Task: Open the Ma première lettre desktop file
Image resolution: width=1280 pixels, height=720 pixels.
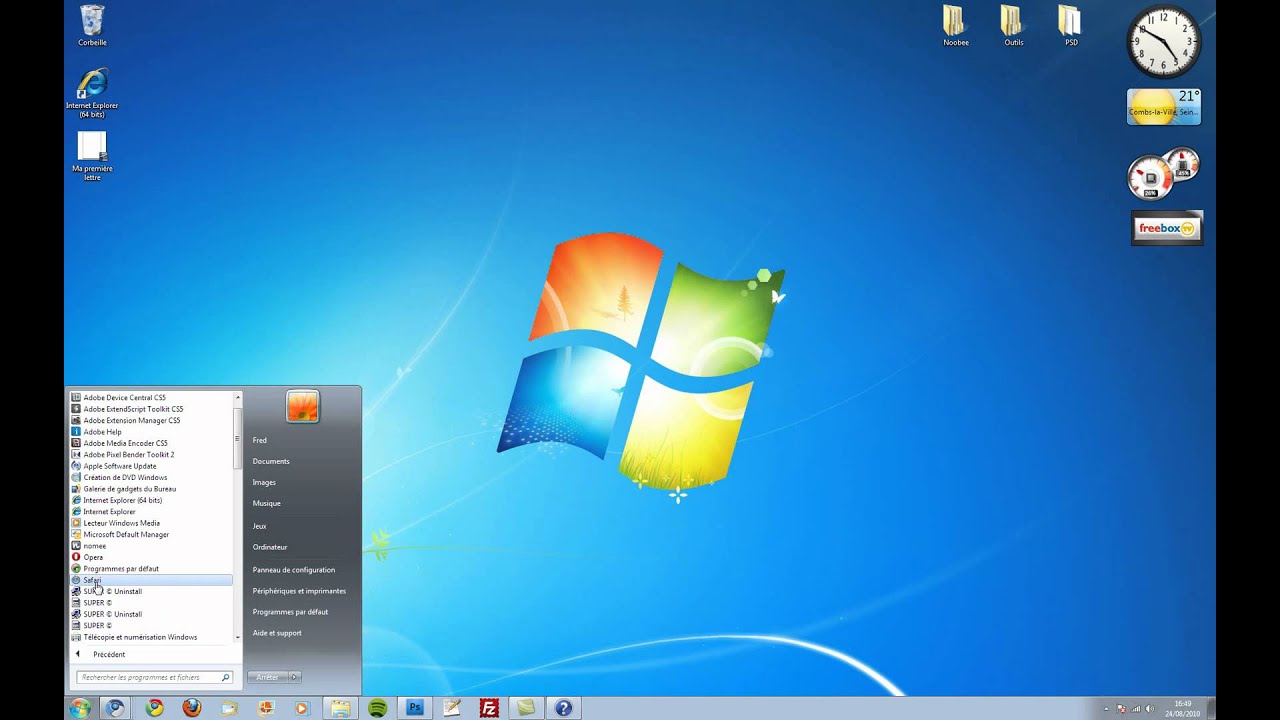Action: [x=92, y=155]
